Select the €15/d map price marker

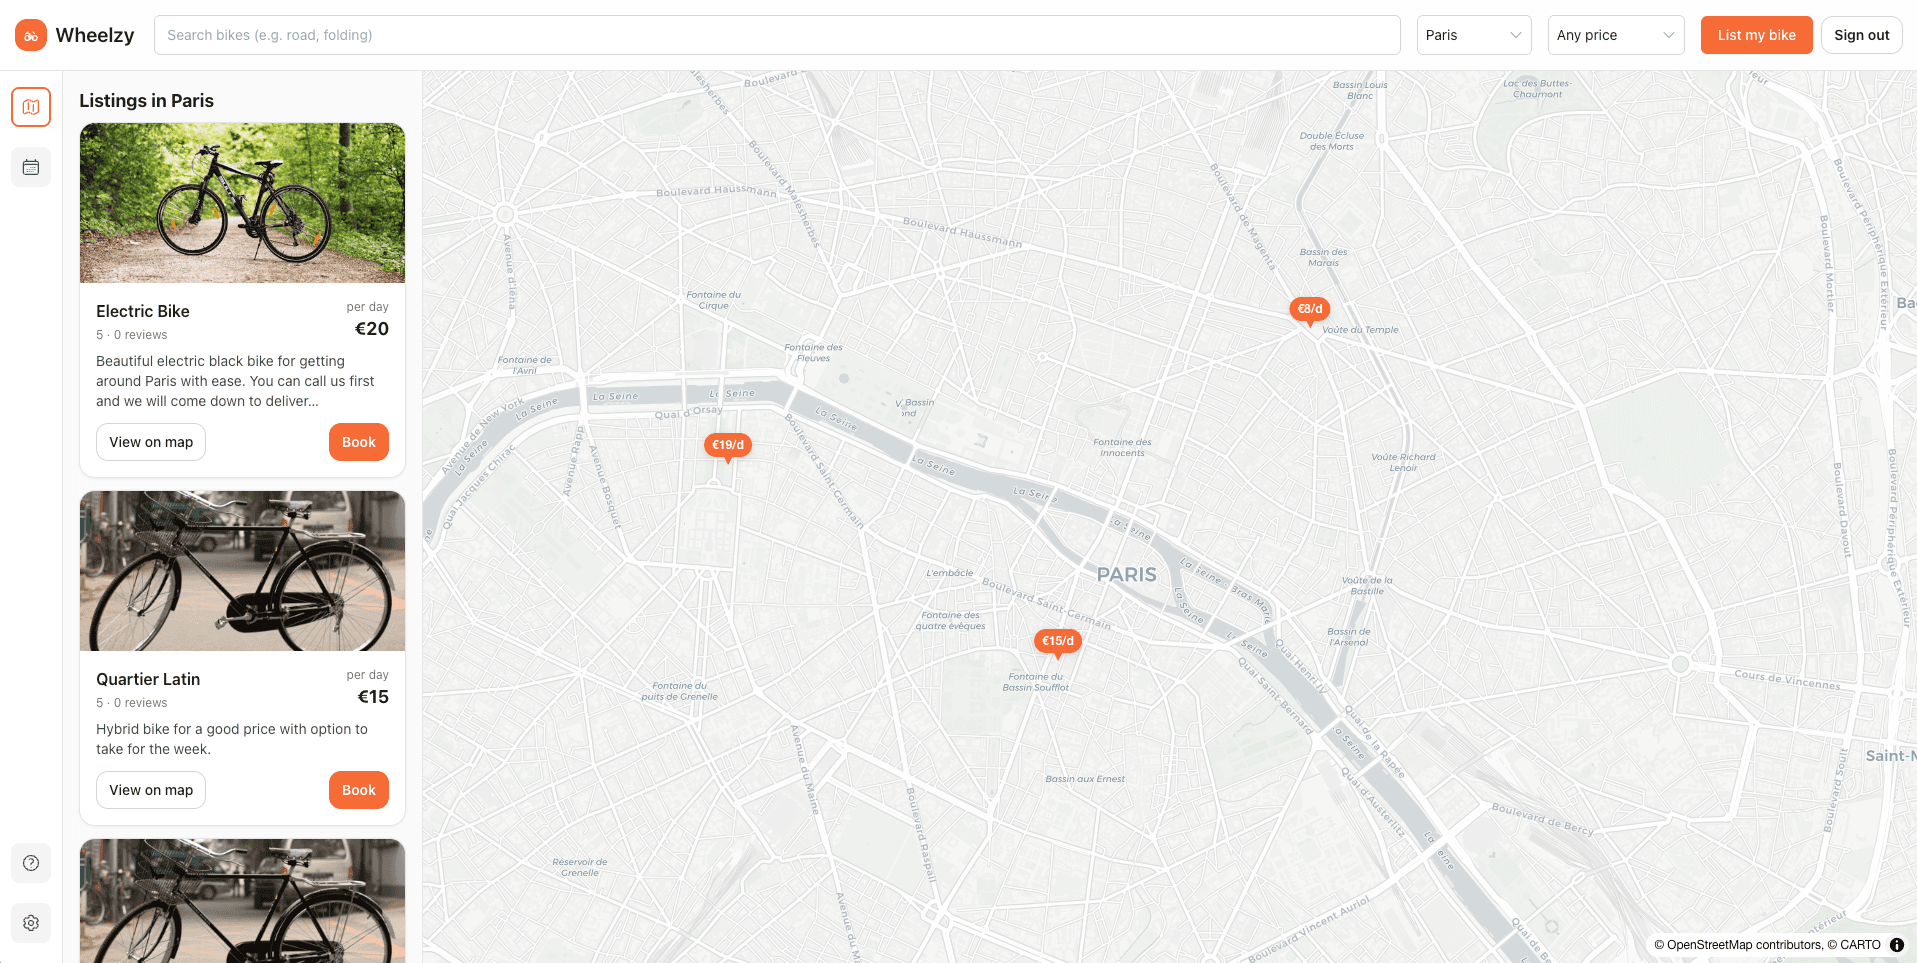1057,642
